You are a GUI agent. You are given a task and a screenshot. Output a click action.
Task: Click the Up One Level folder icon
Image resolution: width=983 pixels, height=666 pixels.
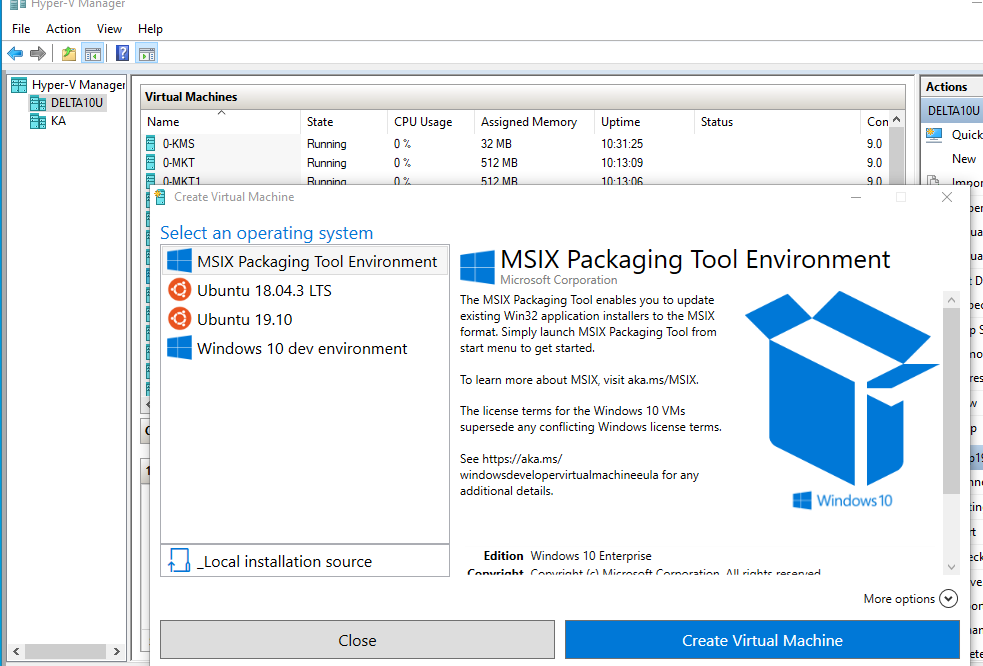pyautogui.click(x=69, y=54)
